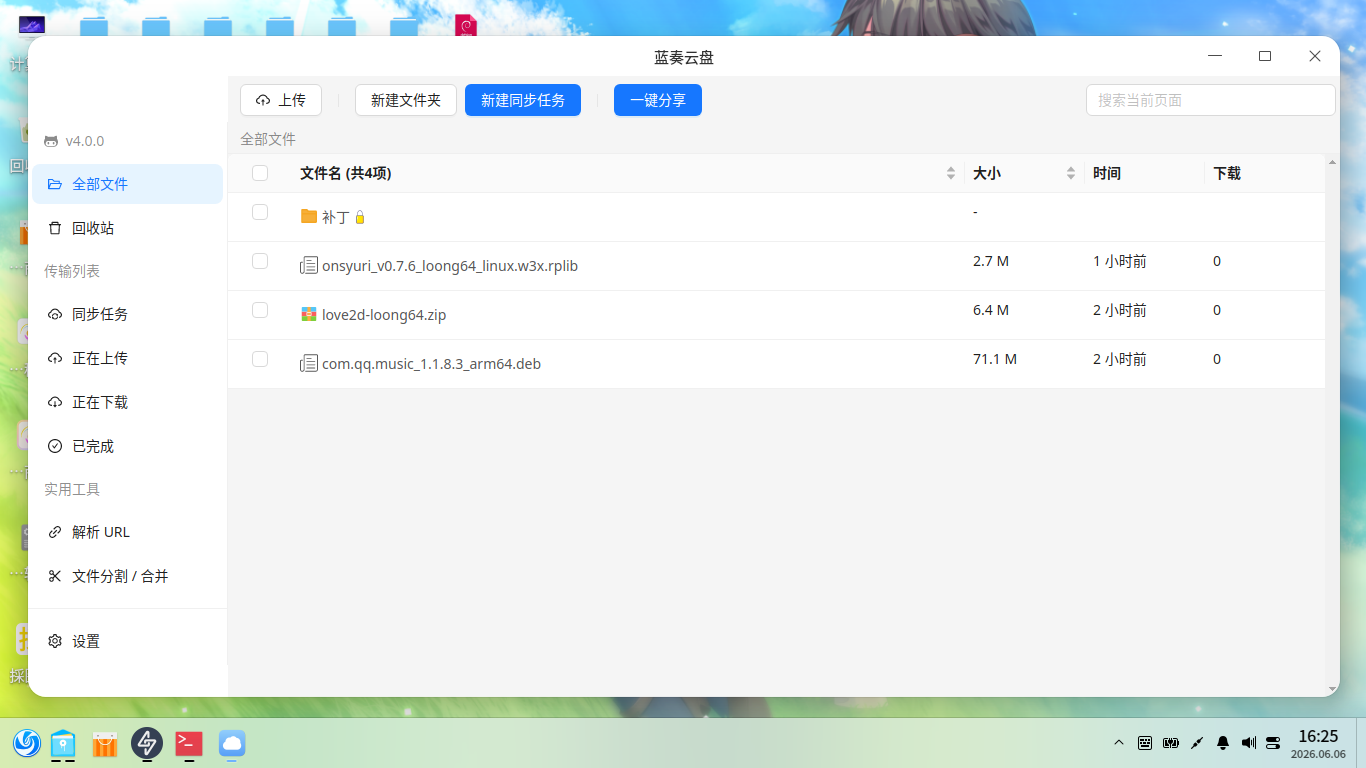Click the archive icon of love2d-loong64.zip
The image size is (1366, 768).
309,314
